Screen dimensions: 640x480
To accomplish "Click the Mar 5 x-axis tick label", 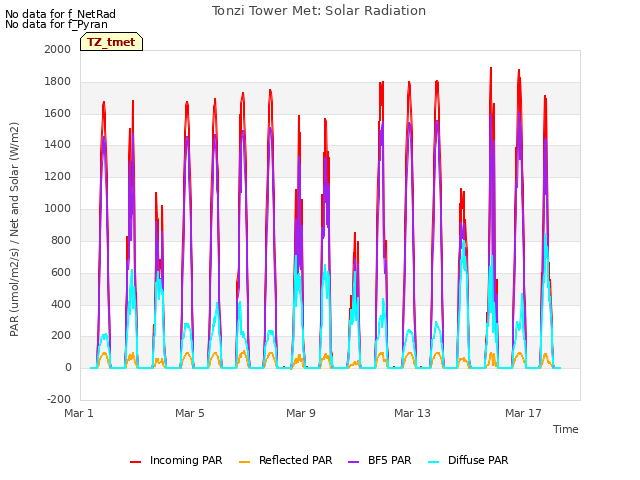I will click(x=190, y=413).
